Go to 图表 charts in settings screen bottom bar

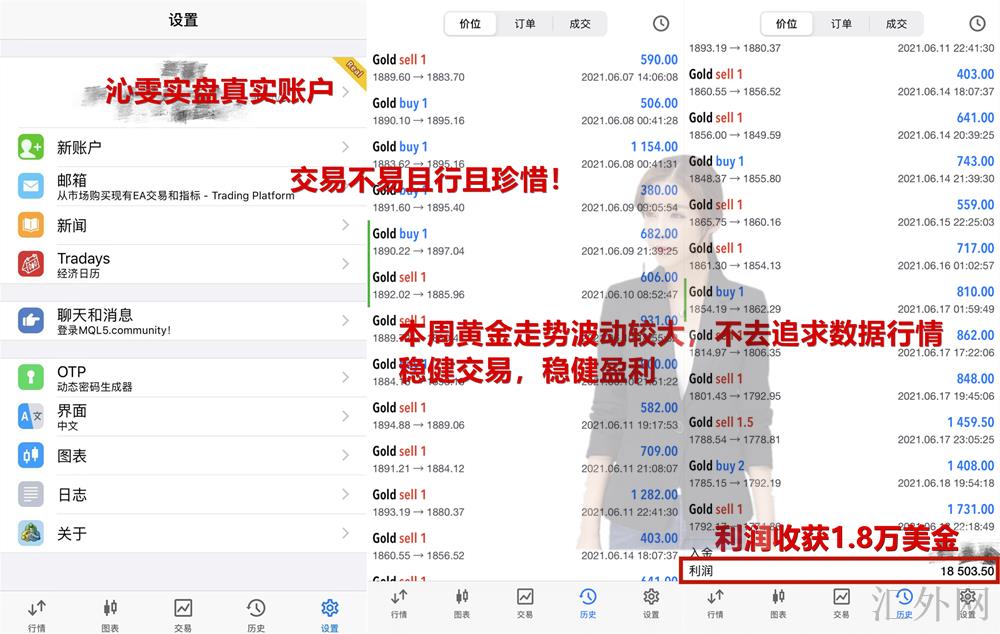tap(110, 615)
